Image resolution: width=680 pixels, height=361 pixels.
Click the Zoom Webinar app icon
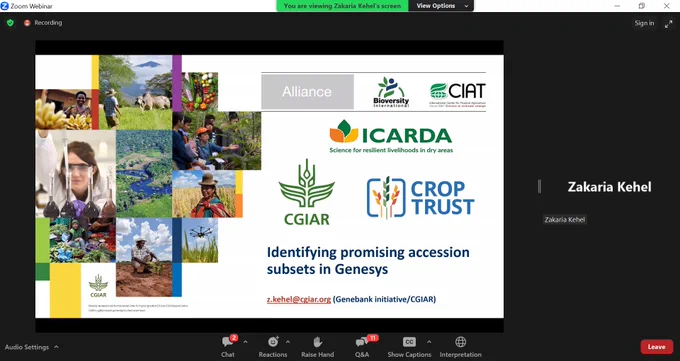(5, 6)
